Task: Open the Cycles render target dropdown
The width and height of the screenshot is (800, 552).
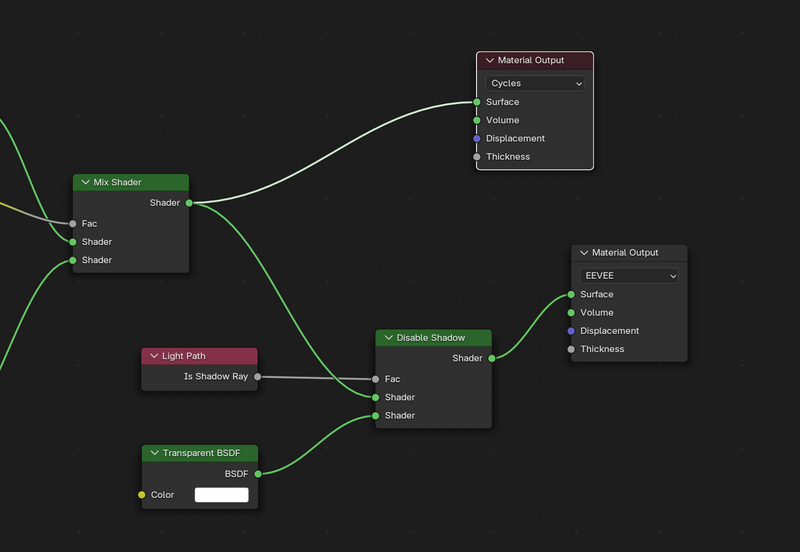Action: click(535, 83)
